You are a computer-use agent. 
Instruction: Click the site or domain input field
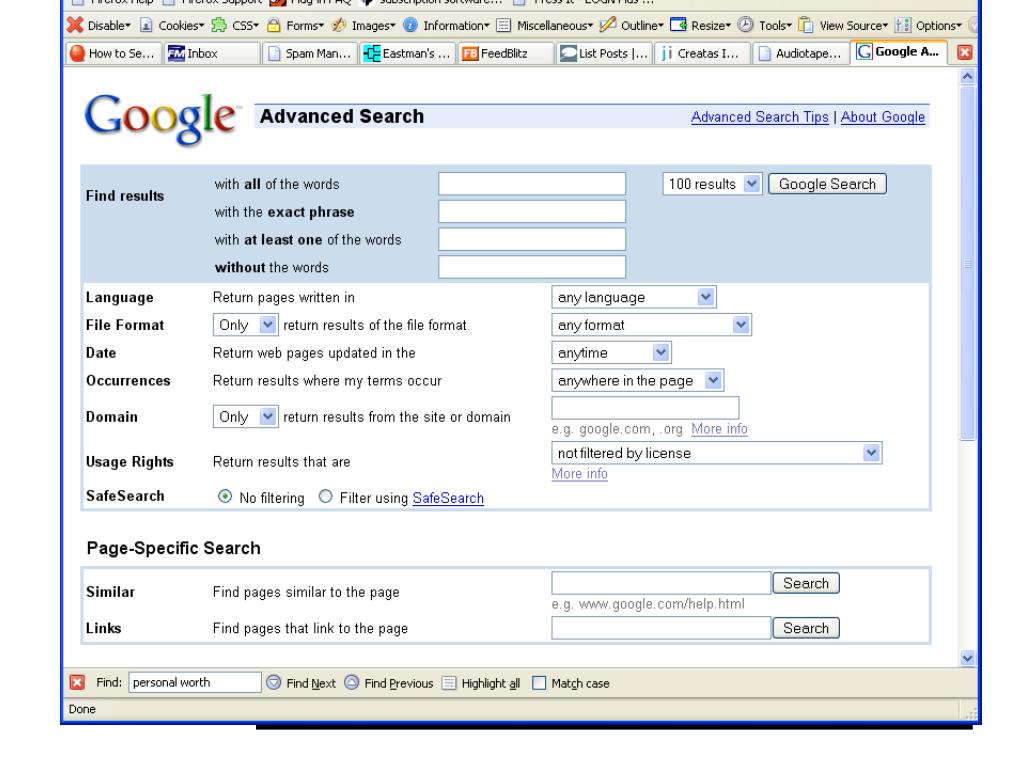point(645,408)
